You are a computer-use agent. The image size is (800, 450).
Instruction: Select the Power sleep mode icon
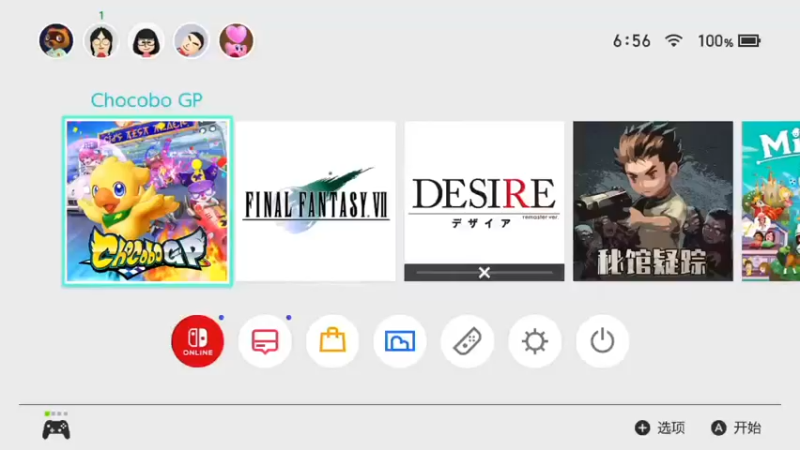point(602,341)
